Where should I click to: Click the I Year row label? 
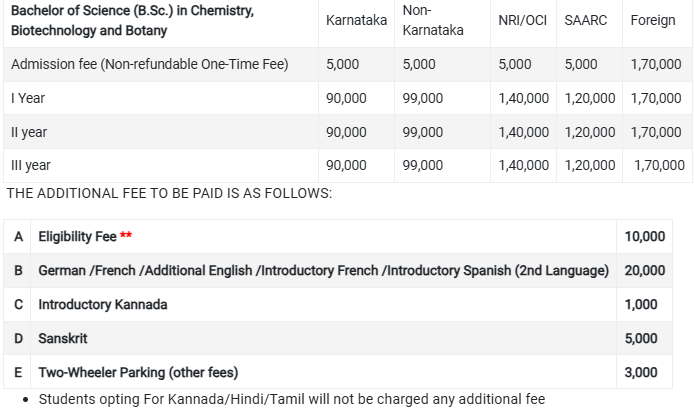(x=28, y=98)
